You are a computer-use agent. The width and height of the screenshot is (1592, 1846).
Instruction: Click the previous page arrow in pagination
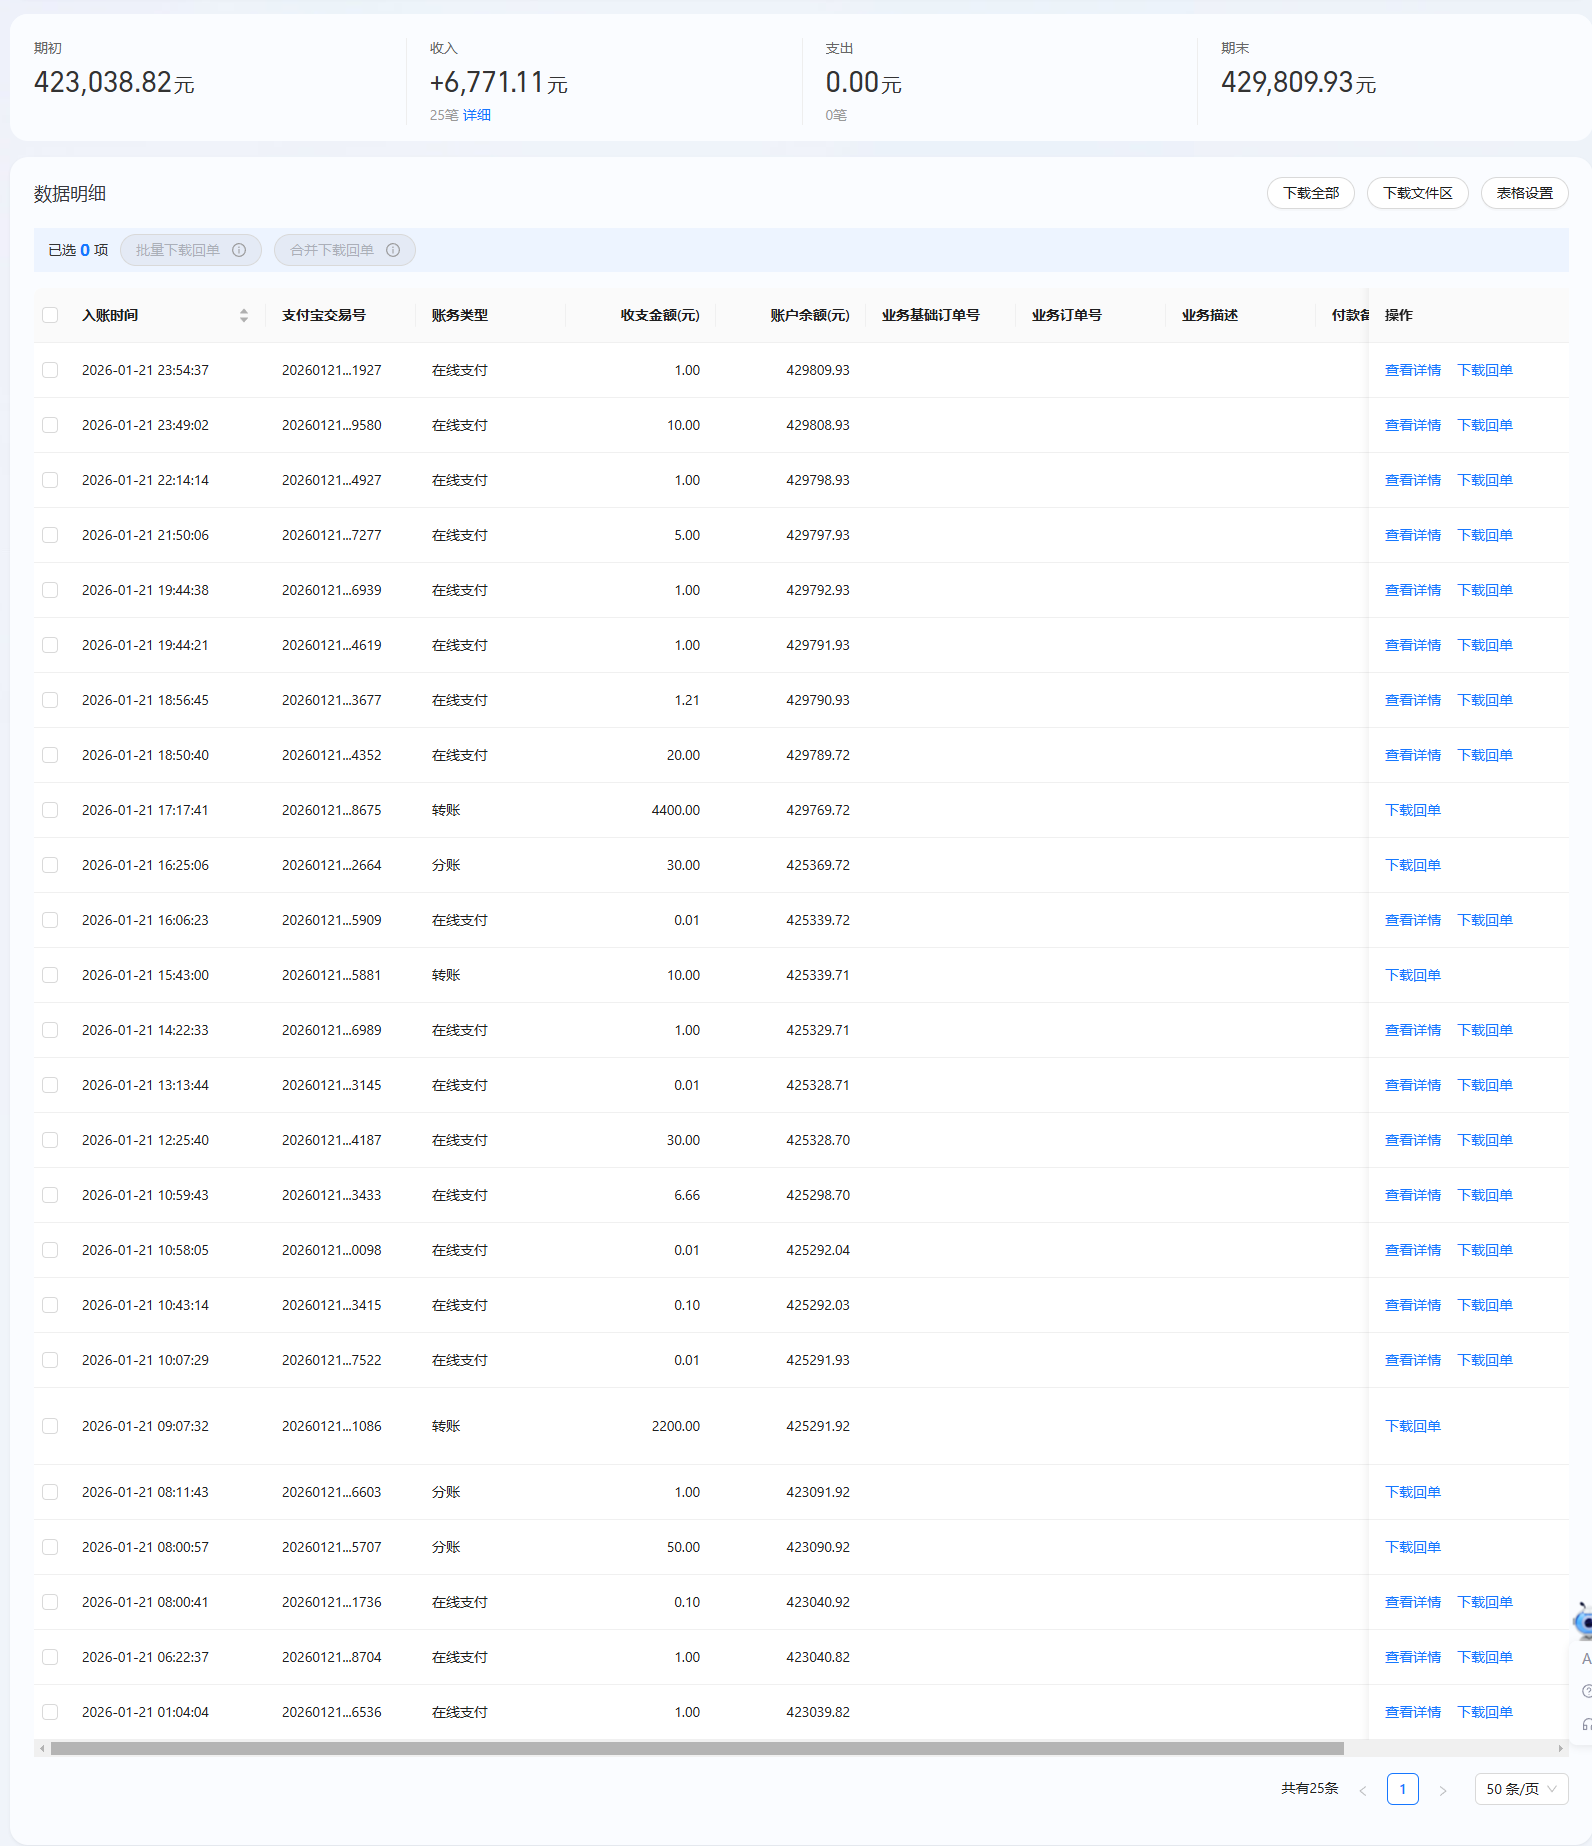[x=1362, y=1790]
